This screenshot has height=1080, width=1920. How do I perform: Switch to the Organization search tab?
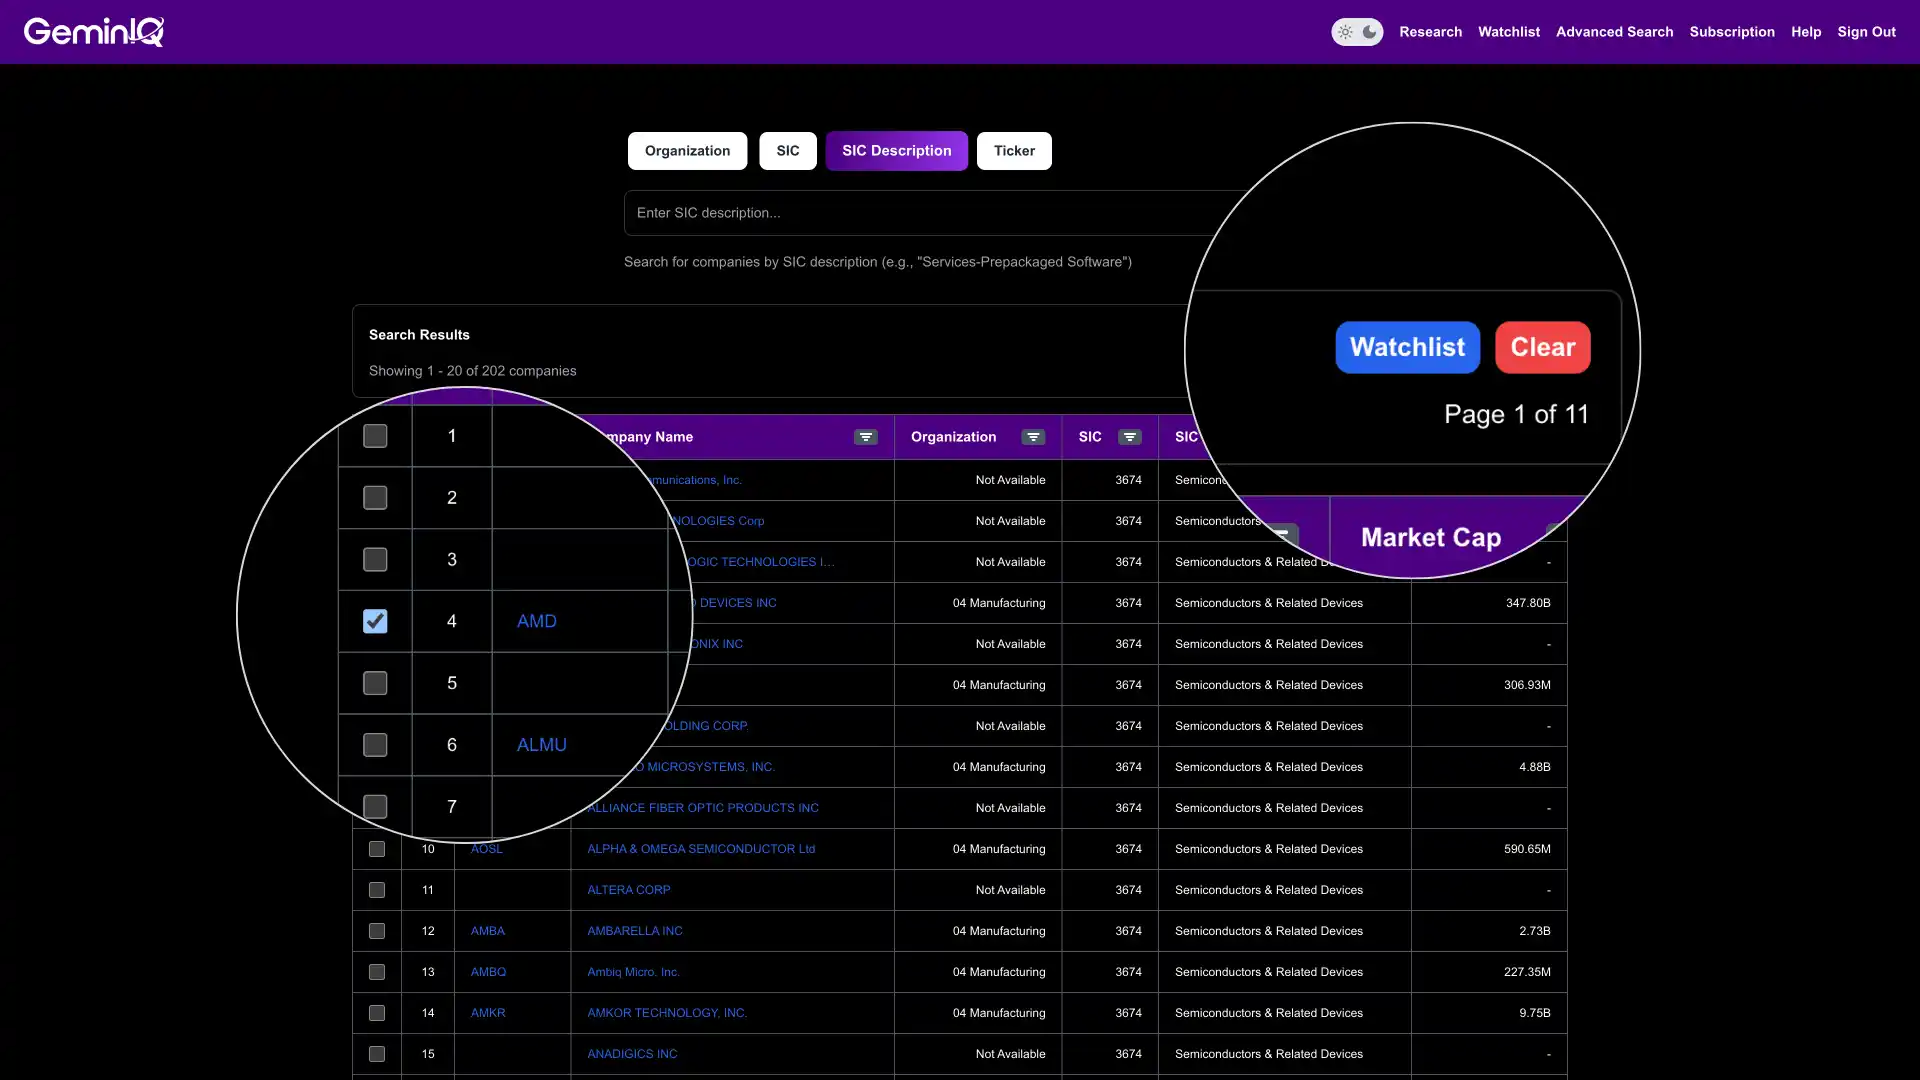pyautogui.click(x=686, y=150)
